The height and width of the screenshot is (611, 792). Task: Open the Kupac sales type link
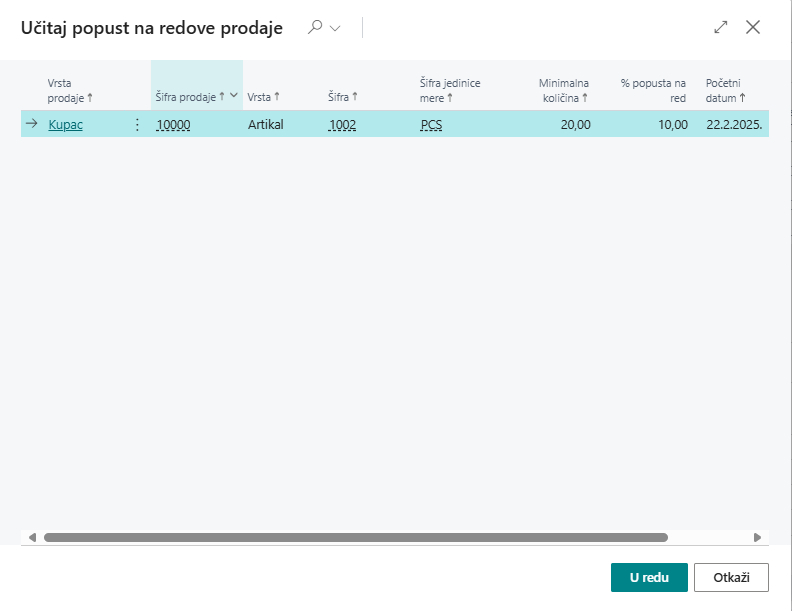(66, 125)
